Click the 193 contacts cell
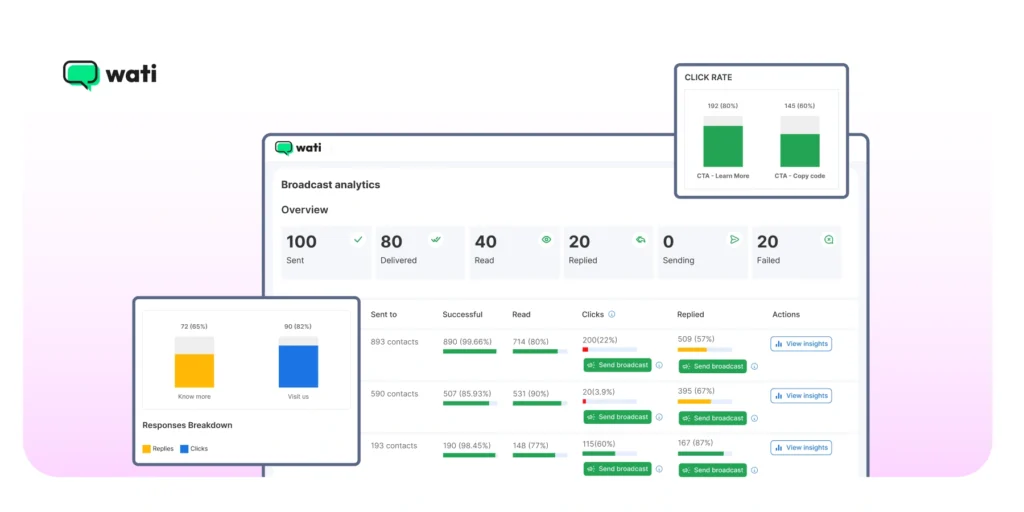 (x=394, y=445)
